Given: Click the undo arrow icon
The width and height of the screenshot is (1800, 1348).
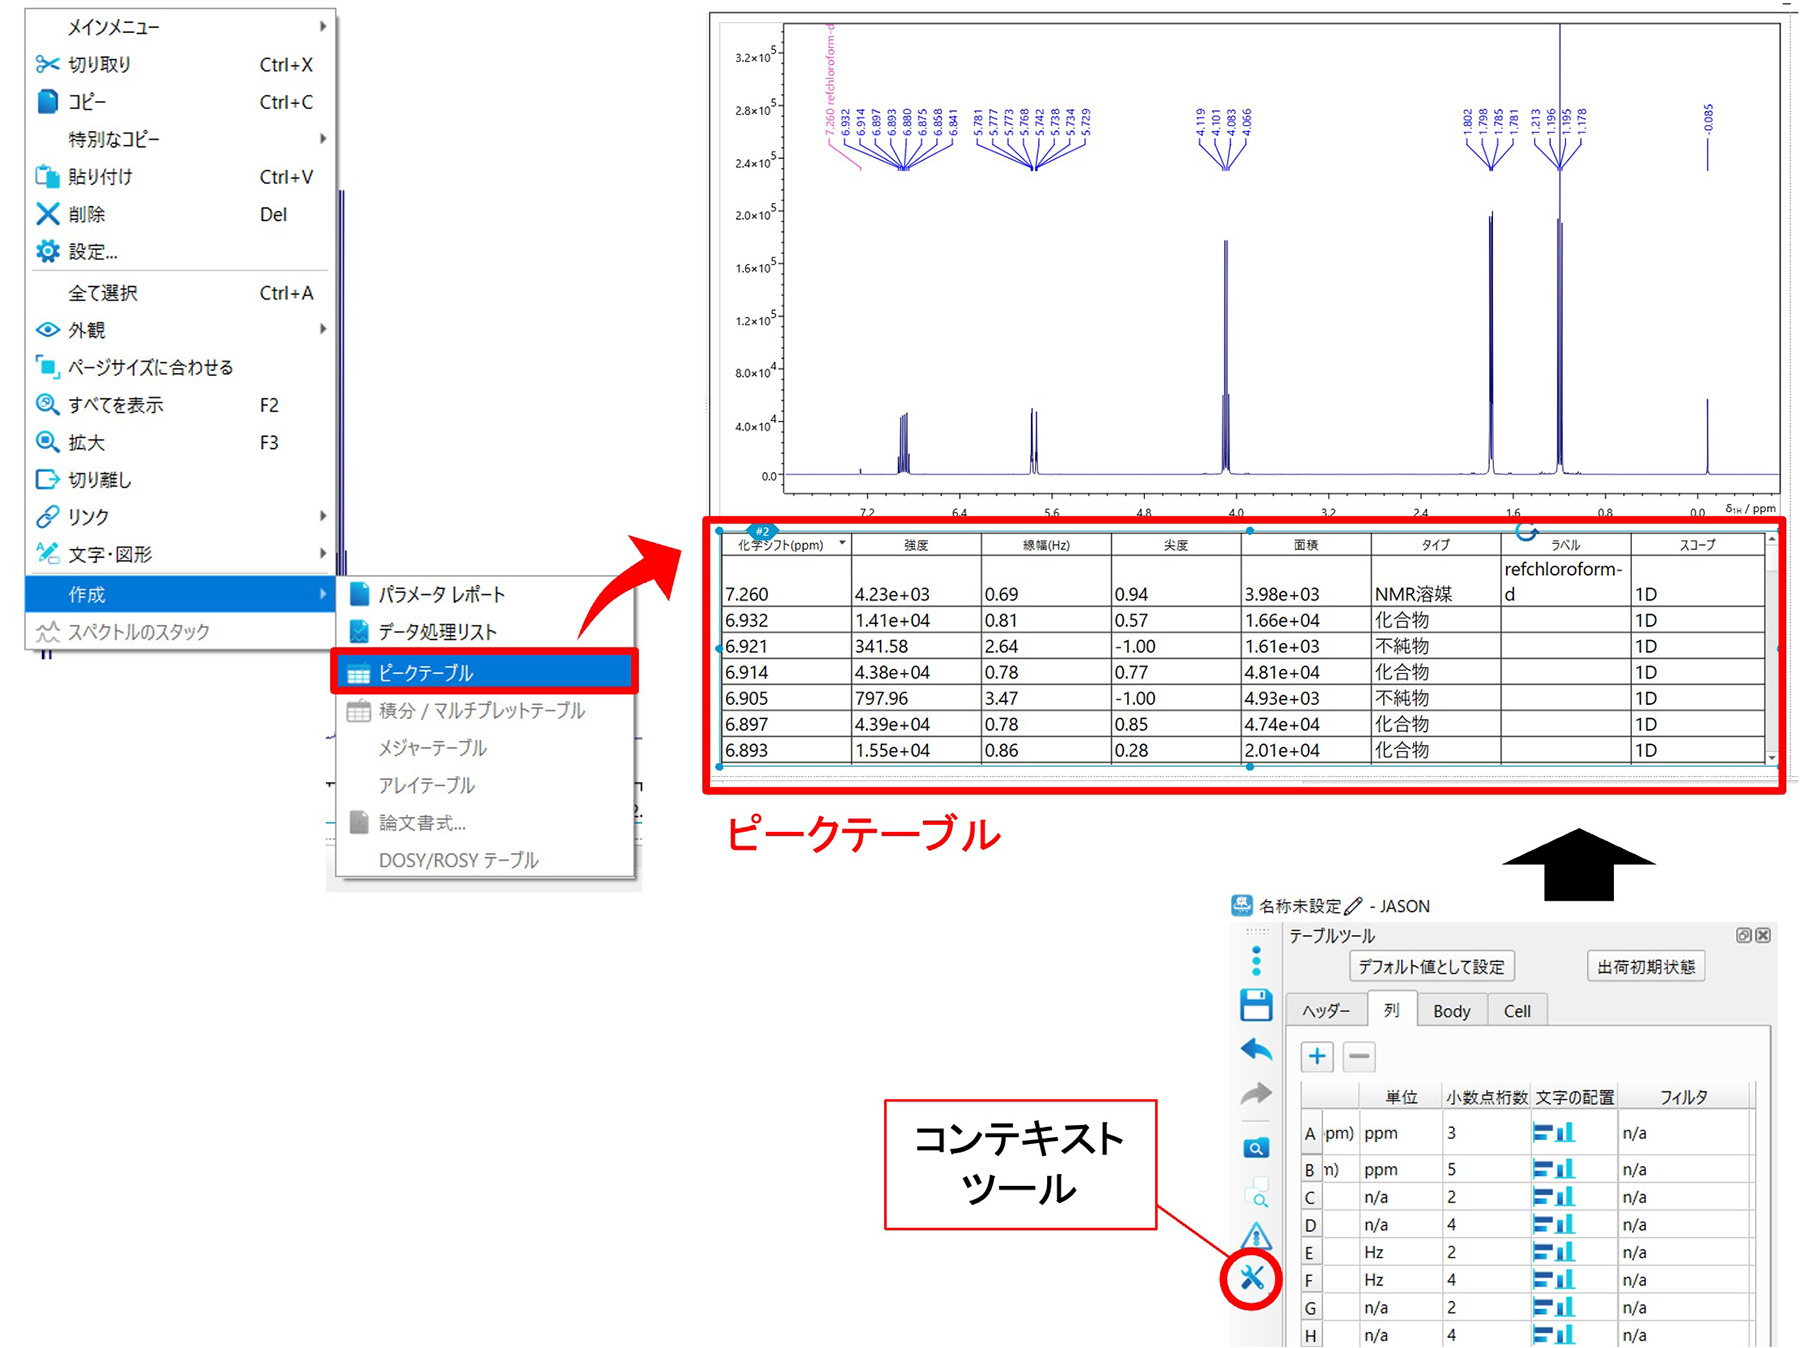Looking at the screenshot, I should [x=1255, y=1050].
